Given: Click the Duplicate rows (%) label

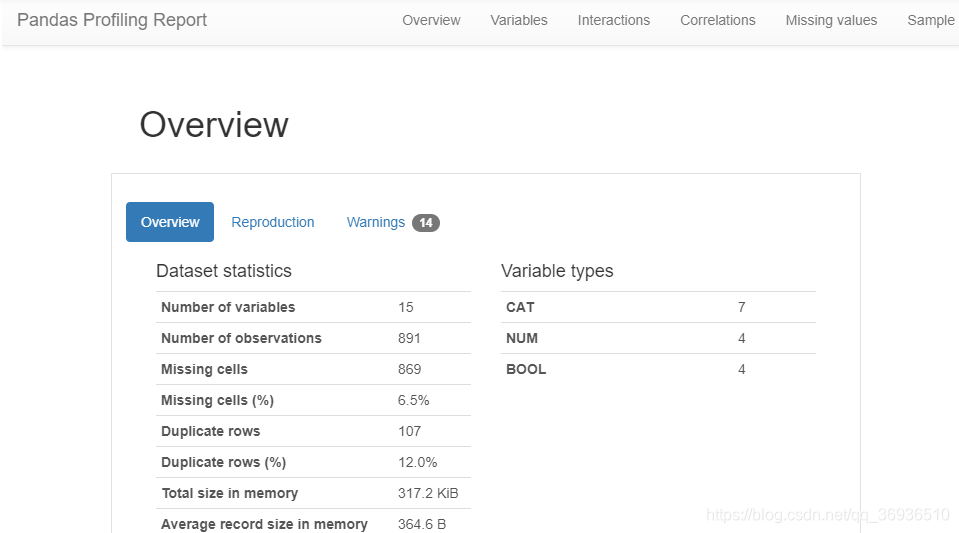Looking at the screenshot, I should click(223, 463).
